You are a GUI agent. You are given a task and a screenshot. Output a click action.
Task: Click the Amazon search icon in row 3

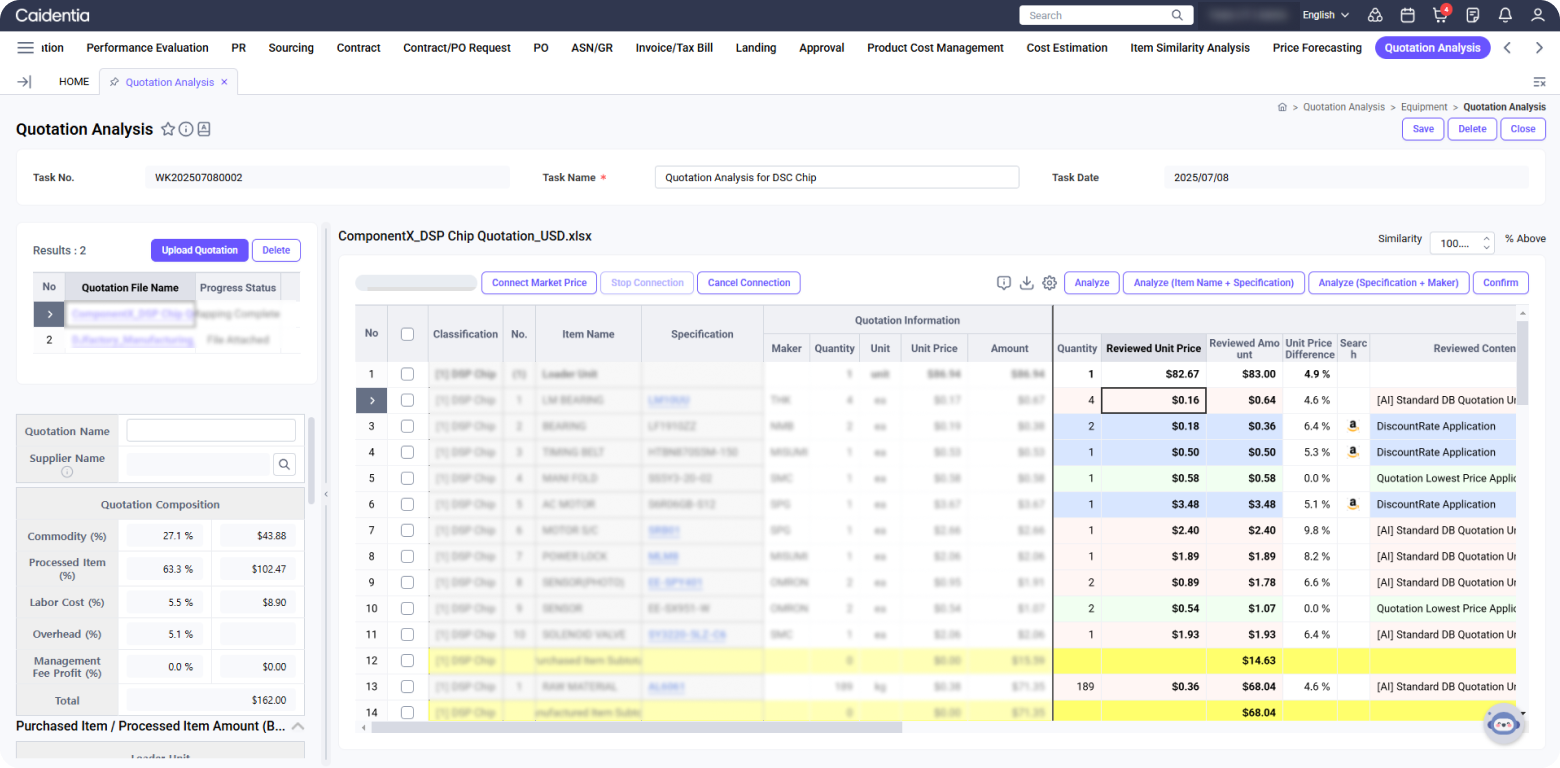point(1352,426)
